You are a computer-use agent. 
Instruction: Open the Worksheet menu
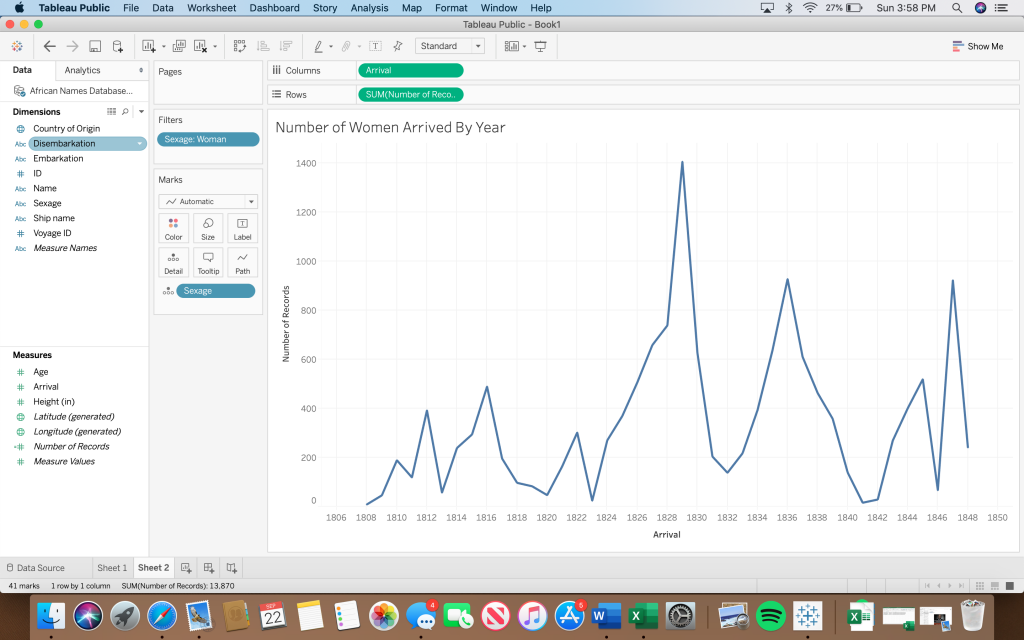pyautogui.click(x=211, y=8)
